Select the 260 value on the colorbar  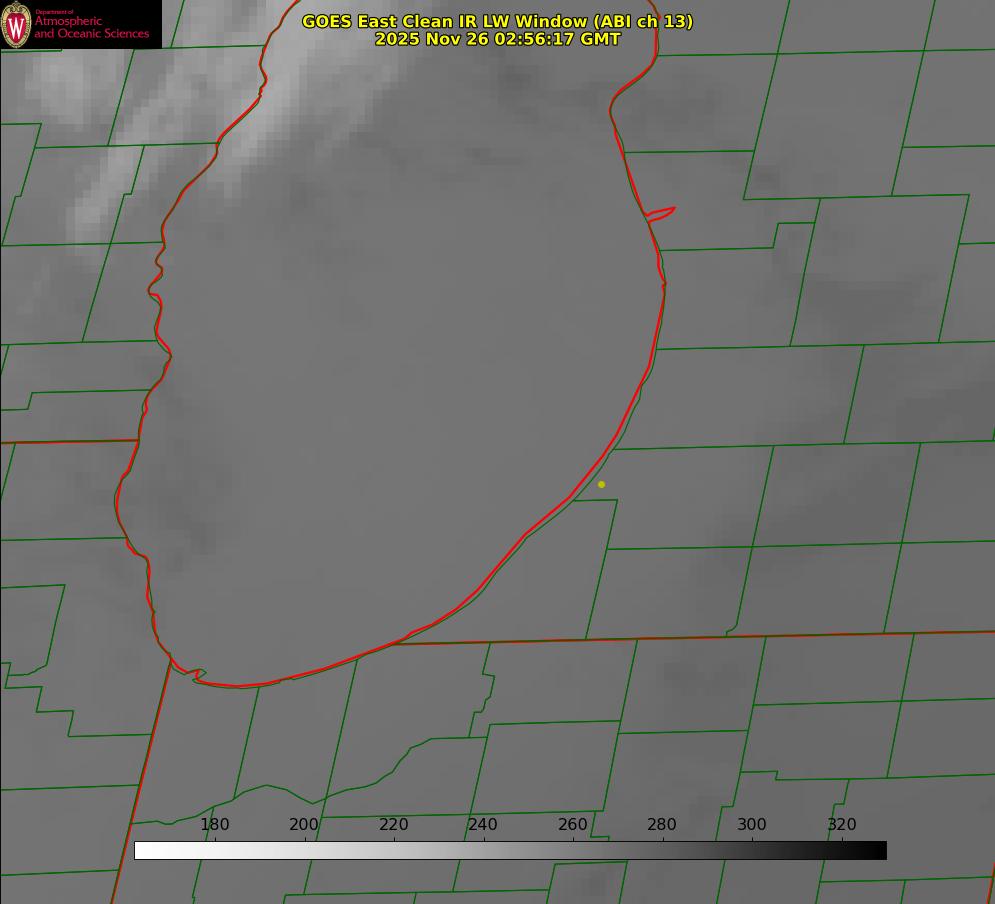[x=573, y=824]
